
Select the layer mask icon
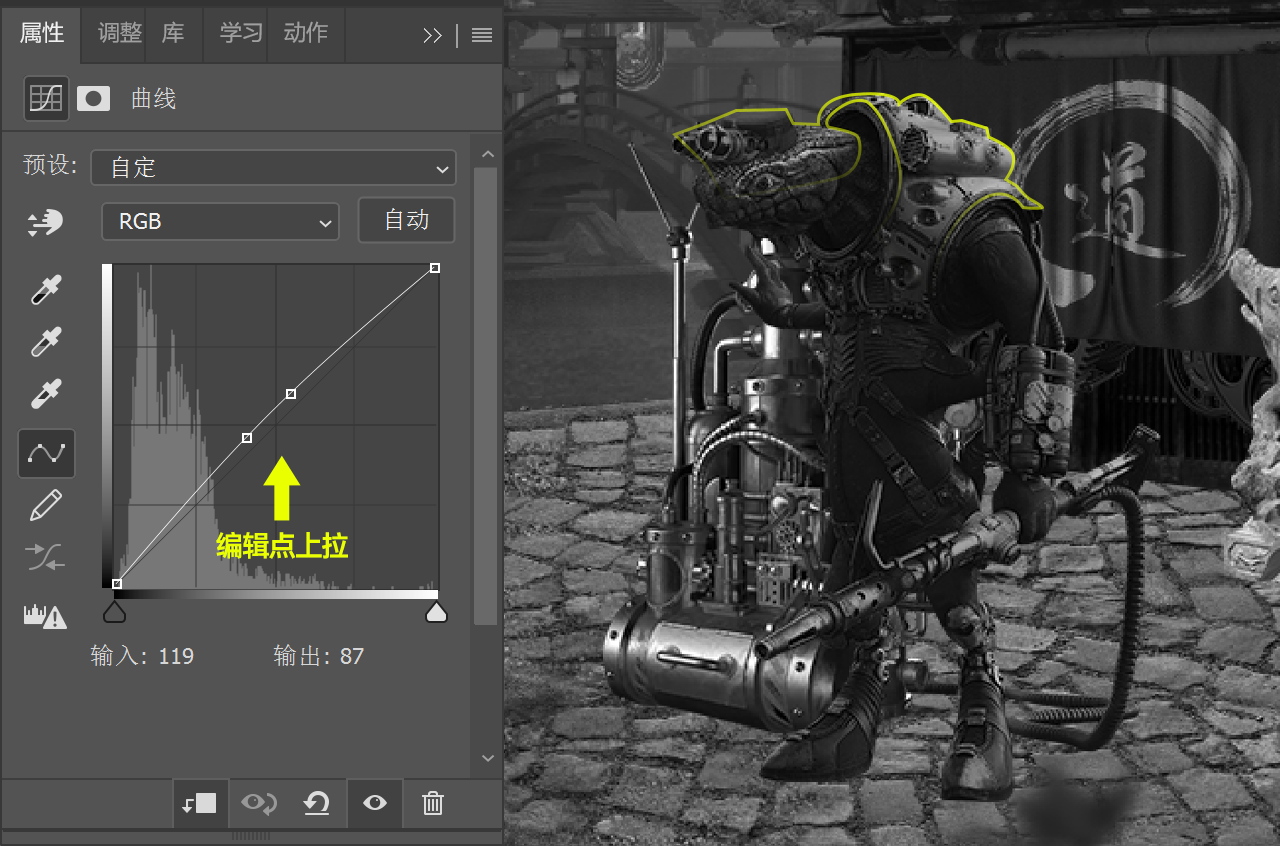(94, 98)
